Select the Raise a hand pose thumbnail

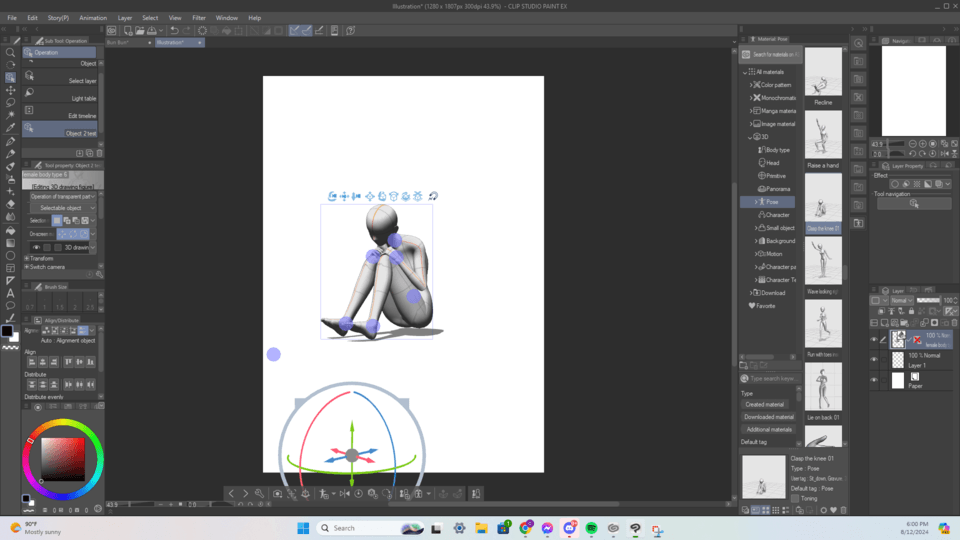click(823, 135)
